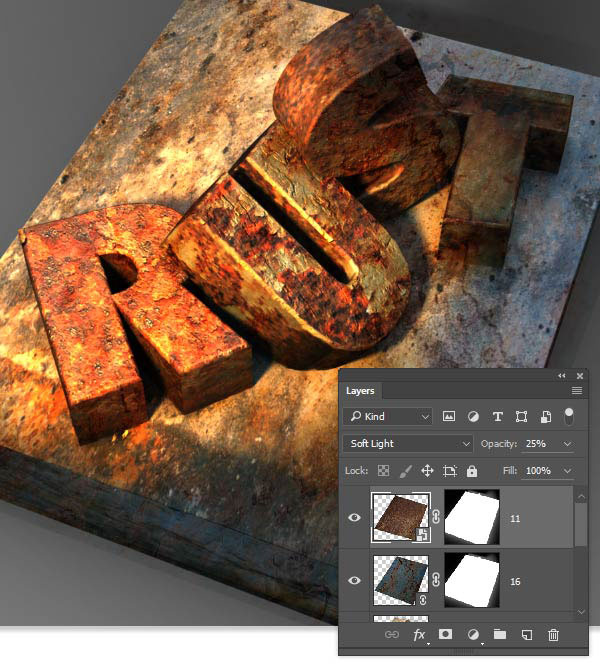The height and width of the screenshot is (667, 600).
Task: Create a new layer icon
Action: pos(527,634)
